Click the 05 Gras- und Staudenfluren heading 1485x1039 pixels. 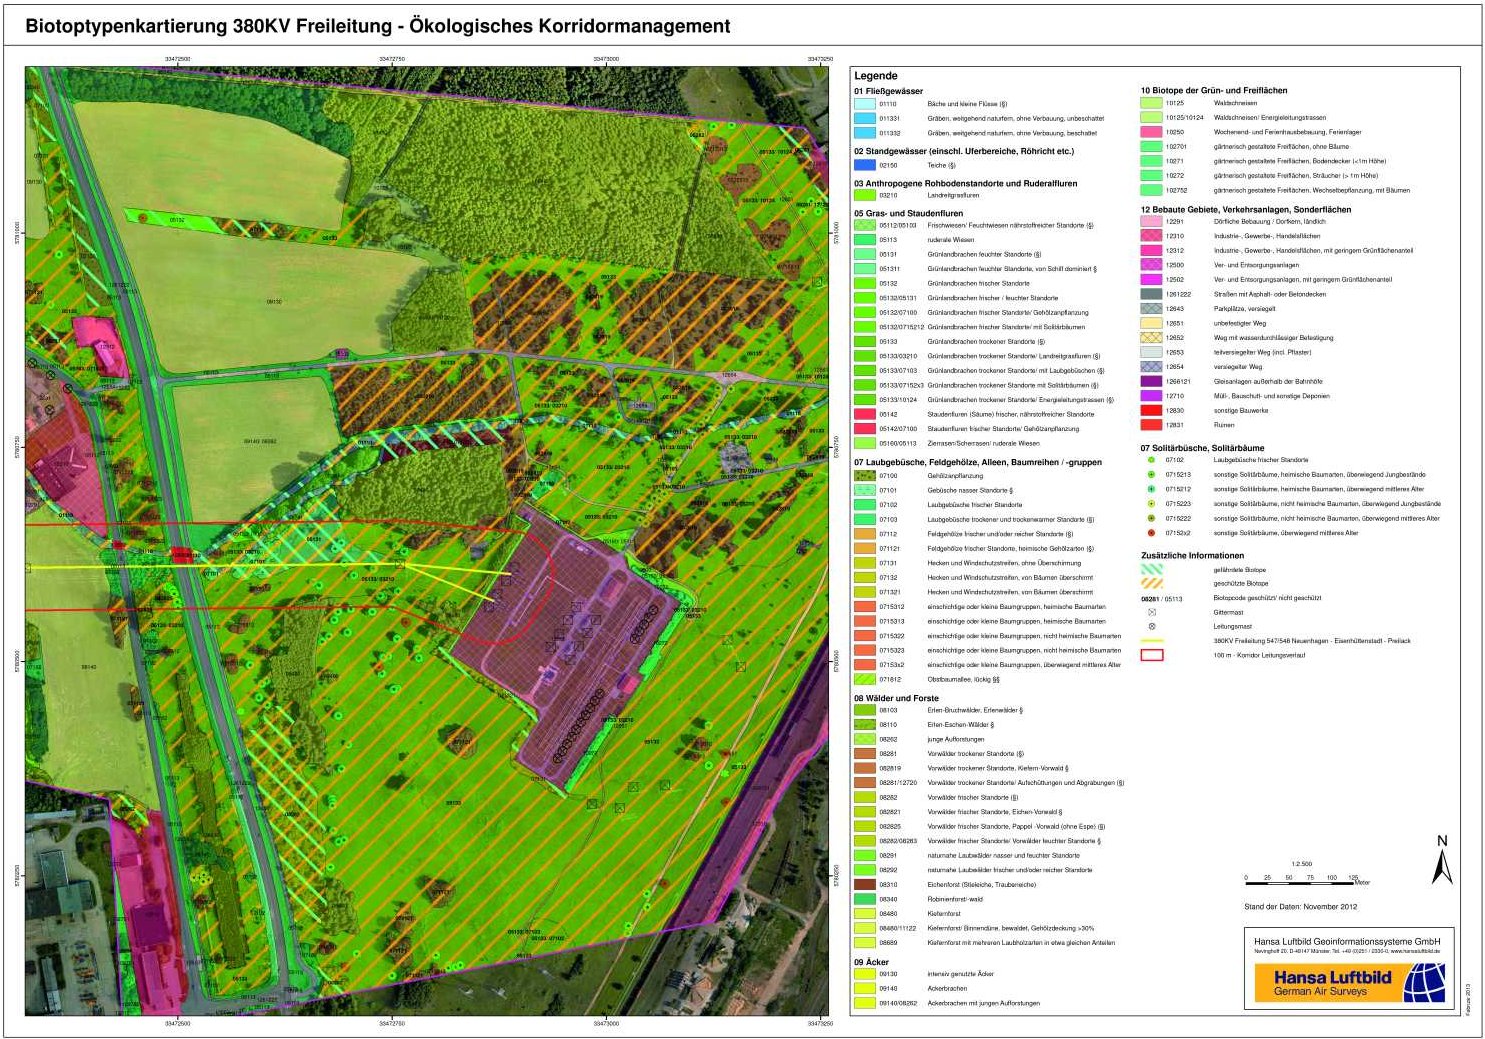(x=908, y=213)
